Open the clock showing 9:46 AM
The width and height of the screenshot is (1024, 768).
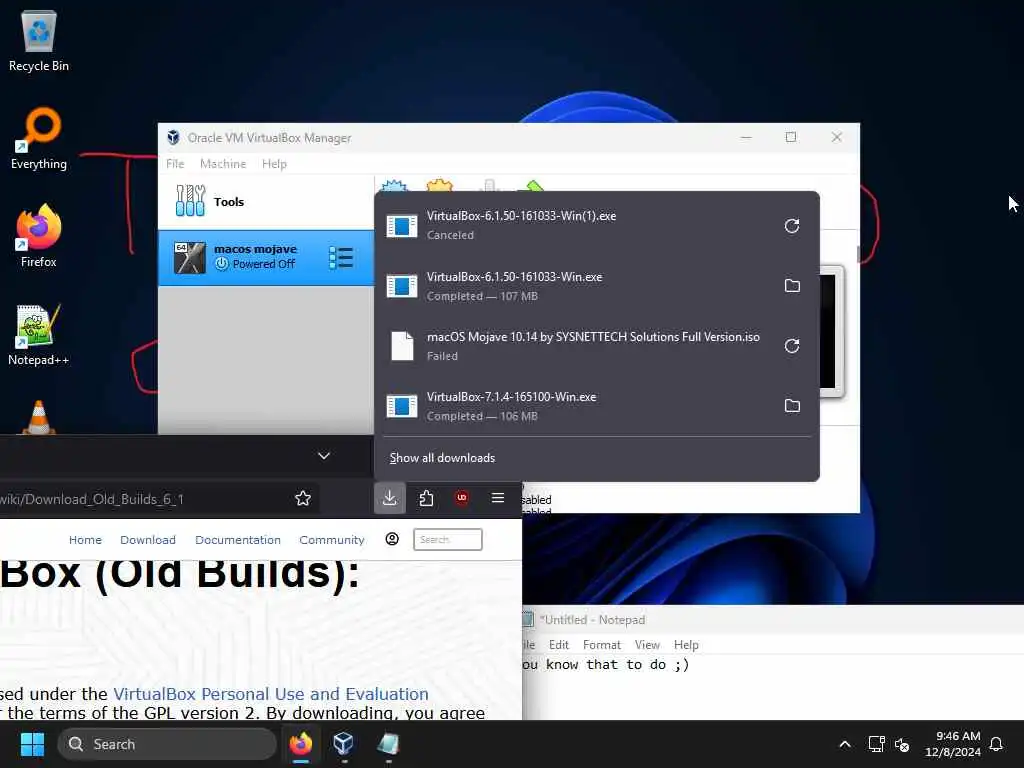point(953,744)
